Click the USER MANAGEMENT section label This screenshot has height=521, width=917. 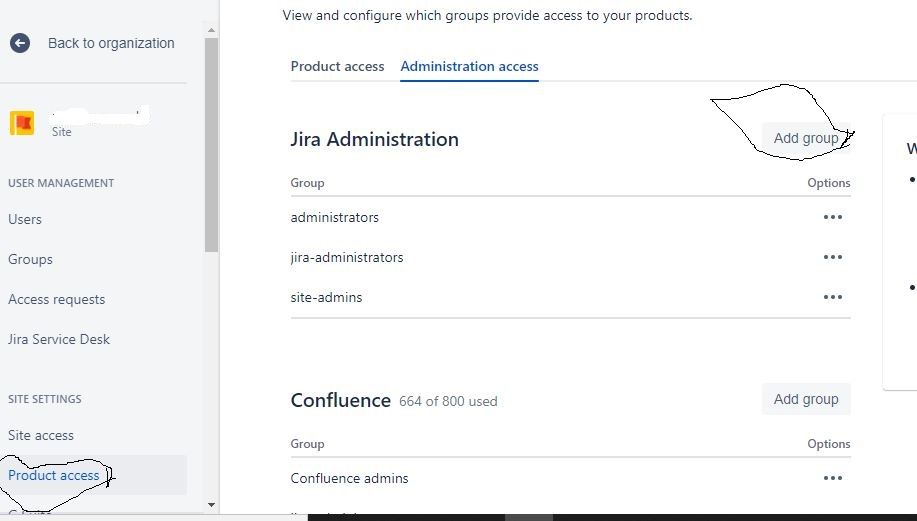[x=61, y=183]
